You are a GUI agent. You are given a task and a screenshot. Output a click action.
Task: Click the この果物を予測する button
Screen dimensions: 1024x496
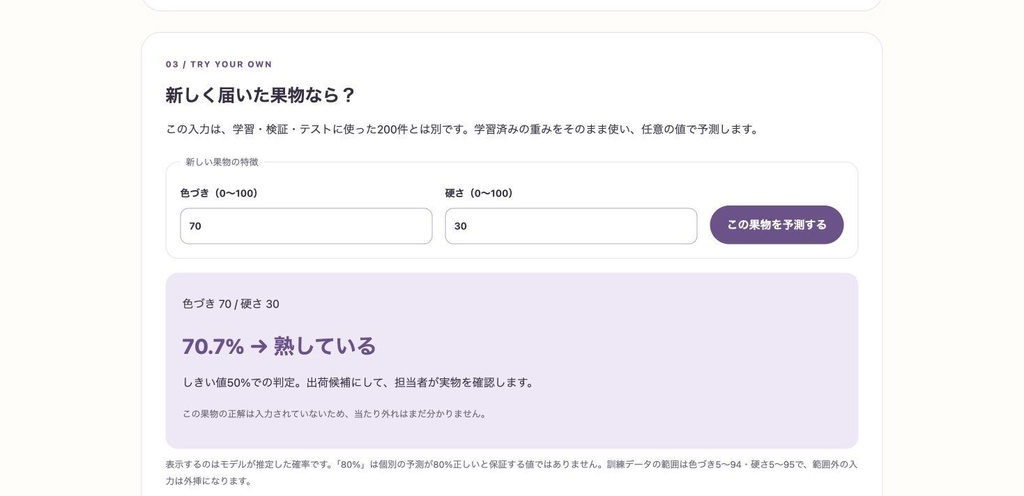[x=776, y=225]
